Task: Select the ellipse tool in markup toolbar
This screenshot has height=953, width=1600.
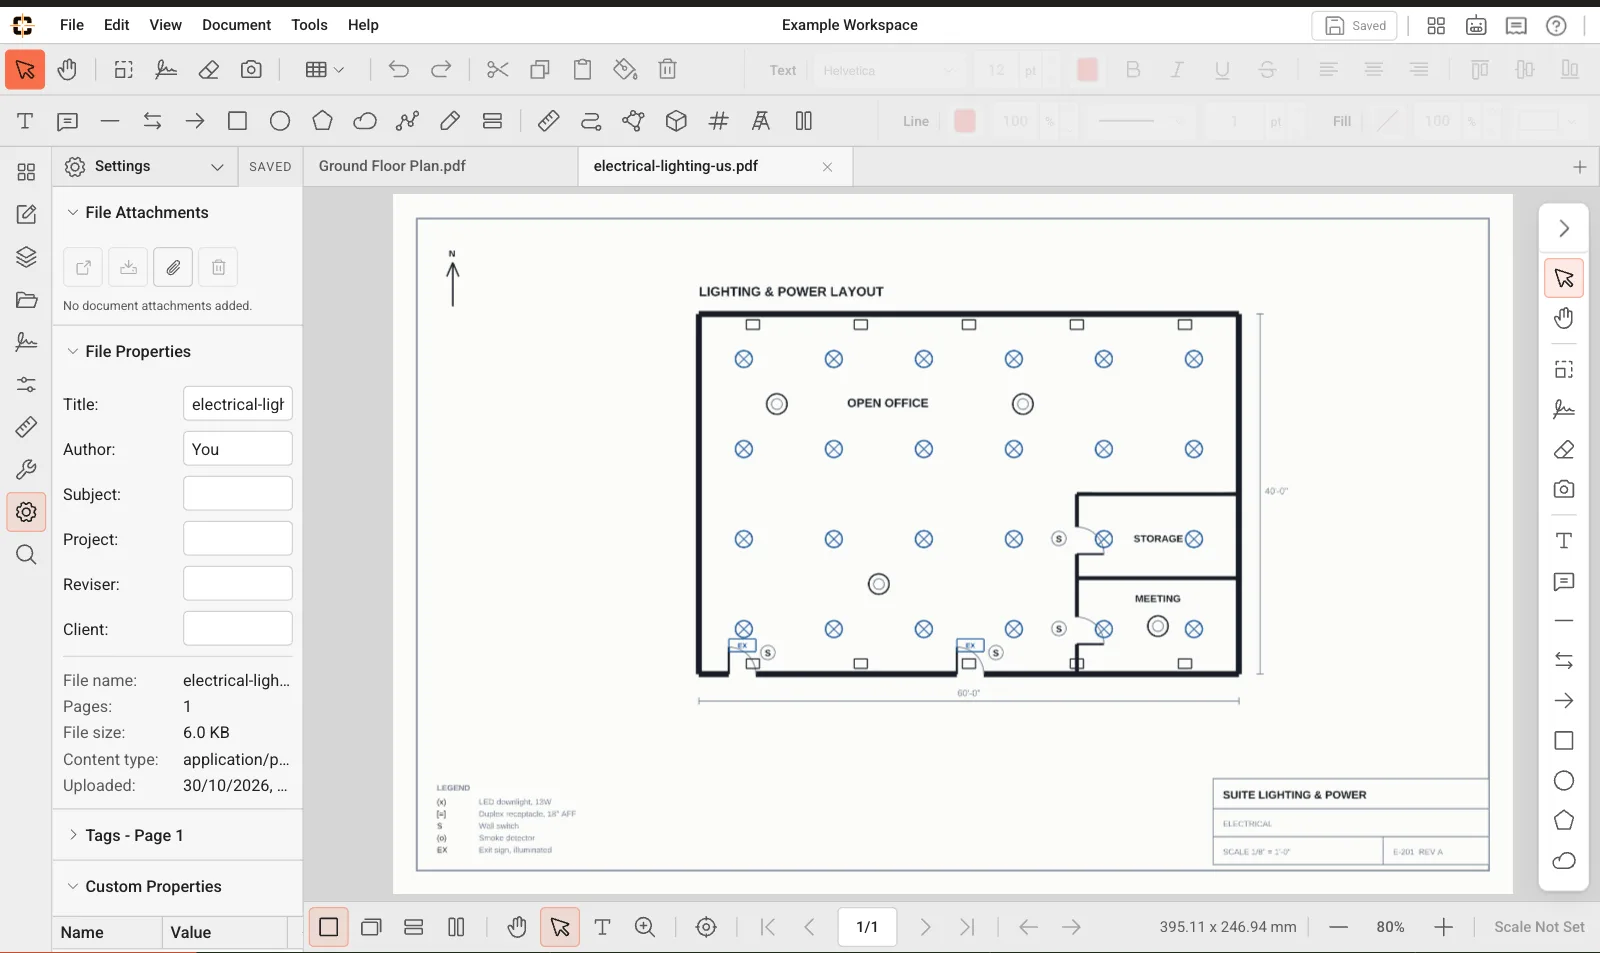Action: tap(280, 121)
